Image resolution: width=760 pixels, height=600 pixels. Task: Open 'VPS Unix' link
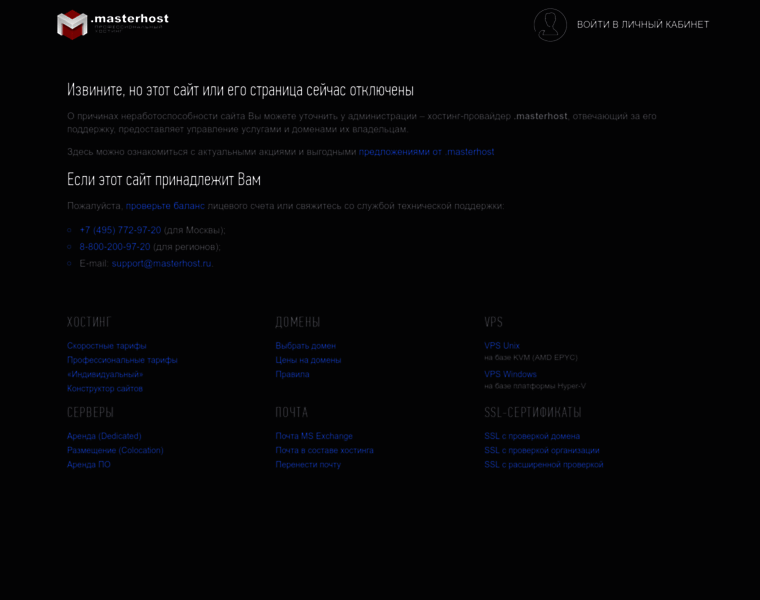[502, 346]
